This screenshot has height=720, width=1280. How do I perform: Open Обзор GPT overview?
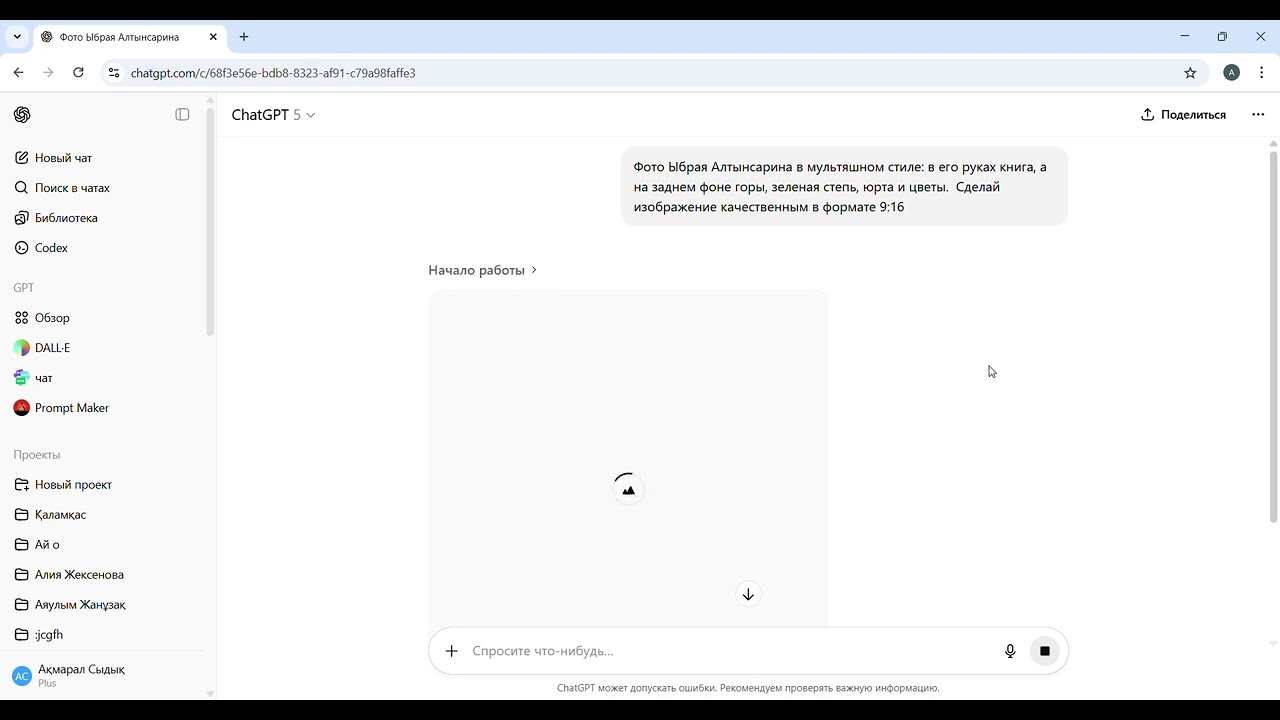[x=105, y=318]
